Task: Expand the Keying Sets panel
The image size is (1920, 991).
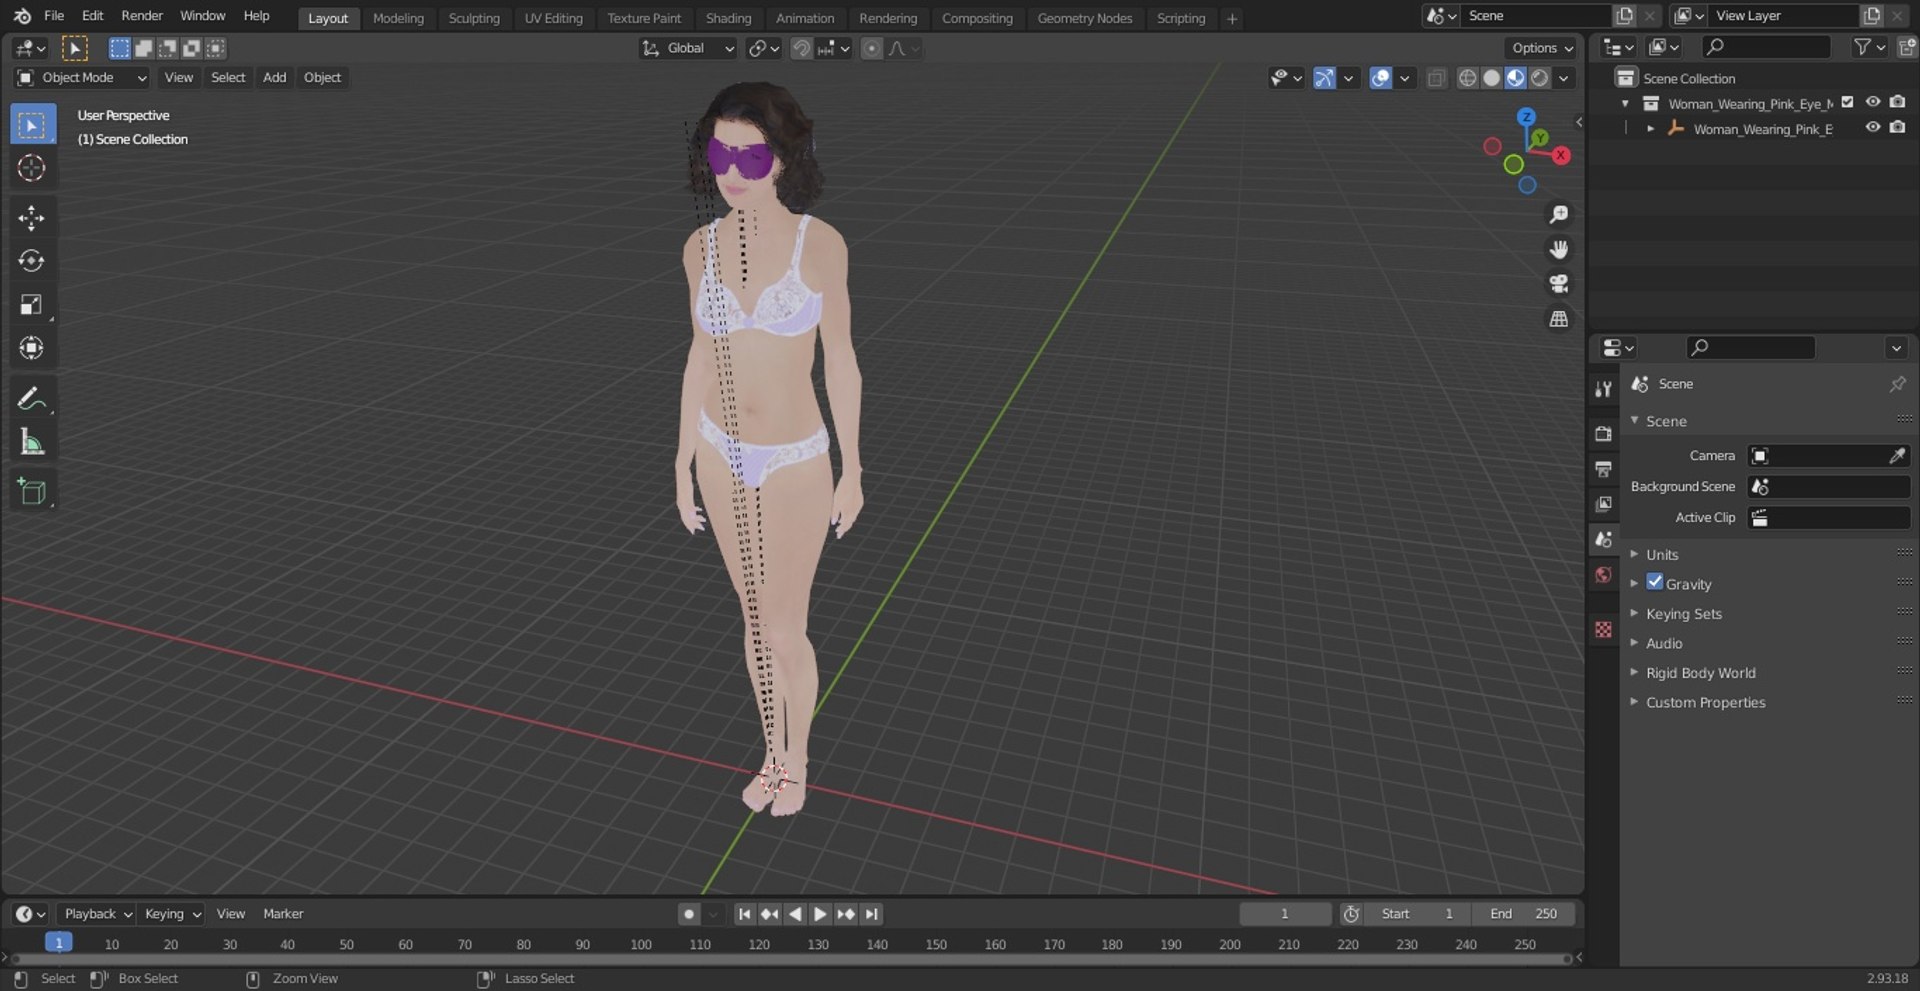Action: (x=1684, y=614)
